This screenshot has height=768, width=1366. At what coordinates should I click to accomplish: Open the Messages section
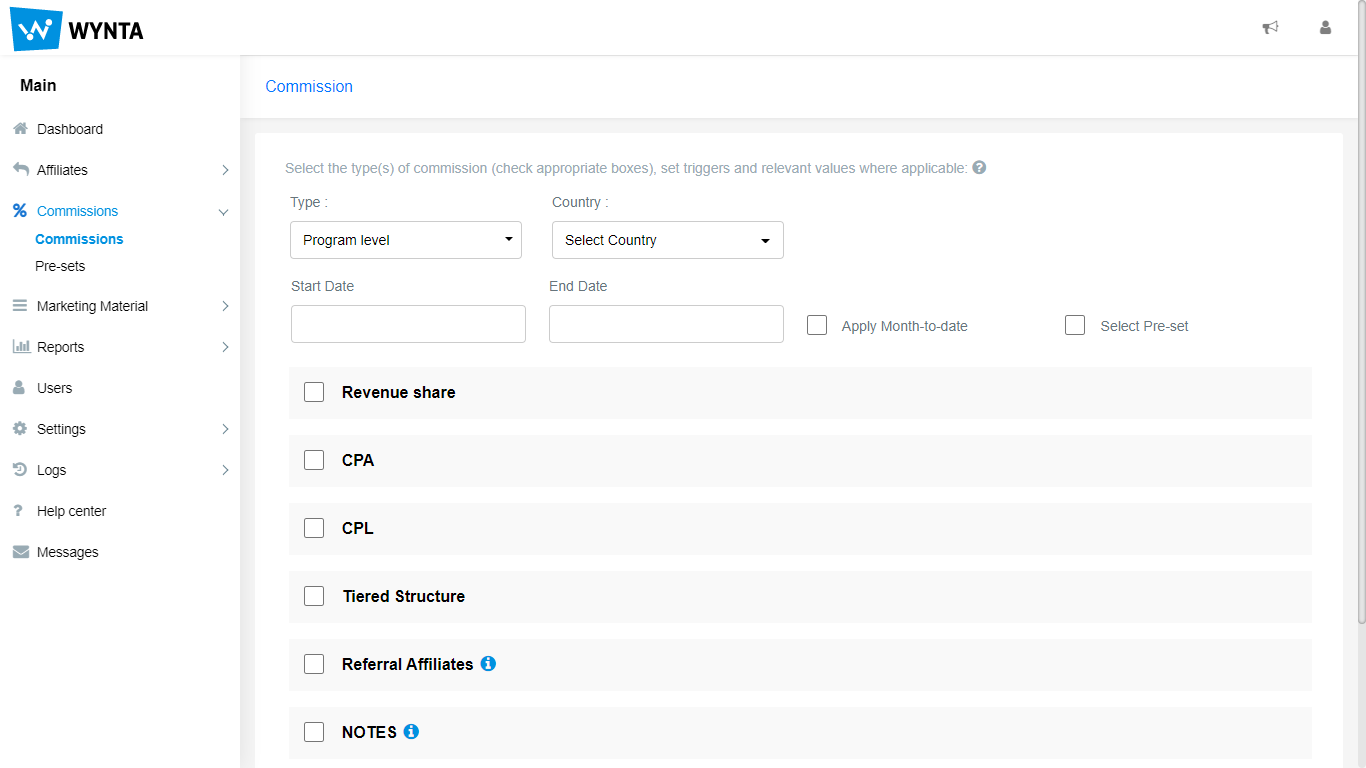point(67,551)
